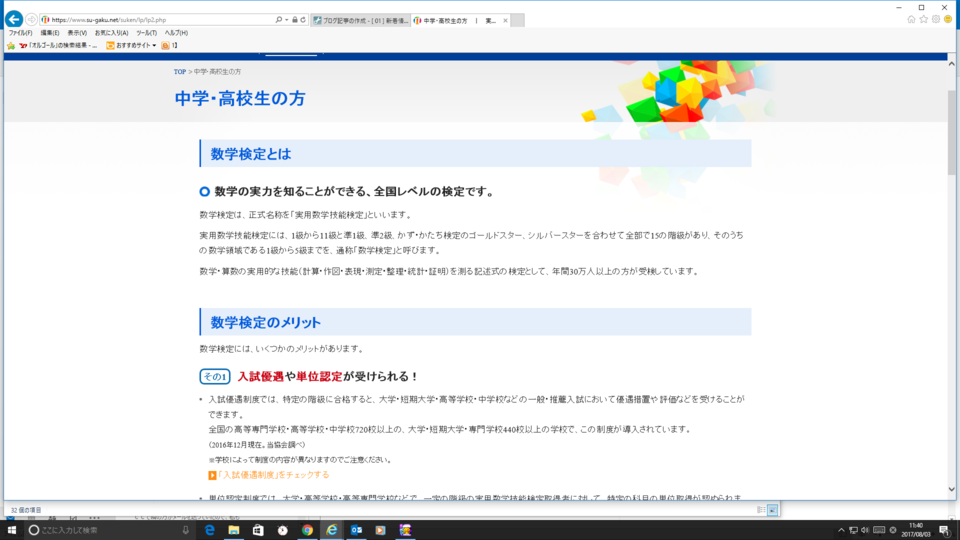The width and height of the screenshot is (960, 540).
Task: Open the ファイル(F) menu
Action: (x=20, y=33)
